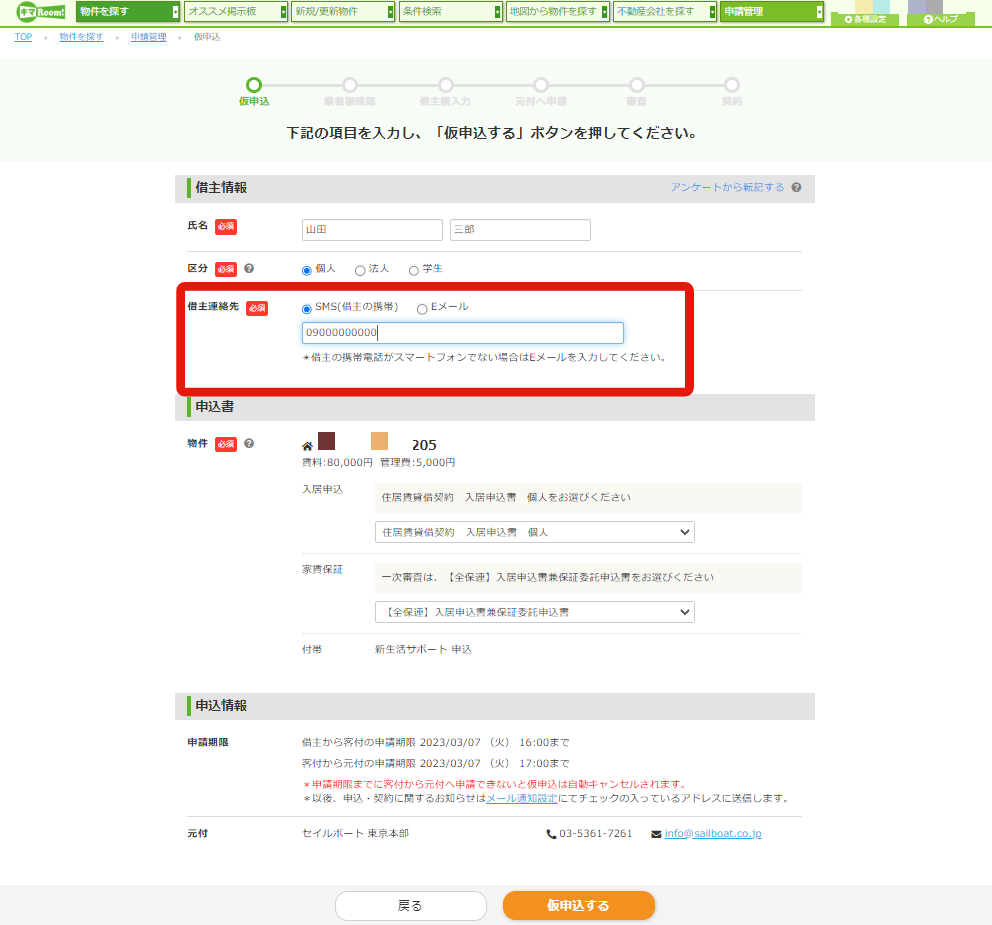Viewport: 992px width, 925px height.
Task: Select 法人 radio button
Action: (360, 271)
